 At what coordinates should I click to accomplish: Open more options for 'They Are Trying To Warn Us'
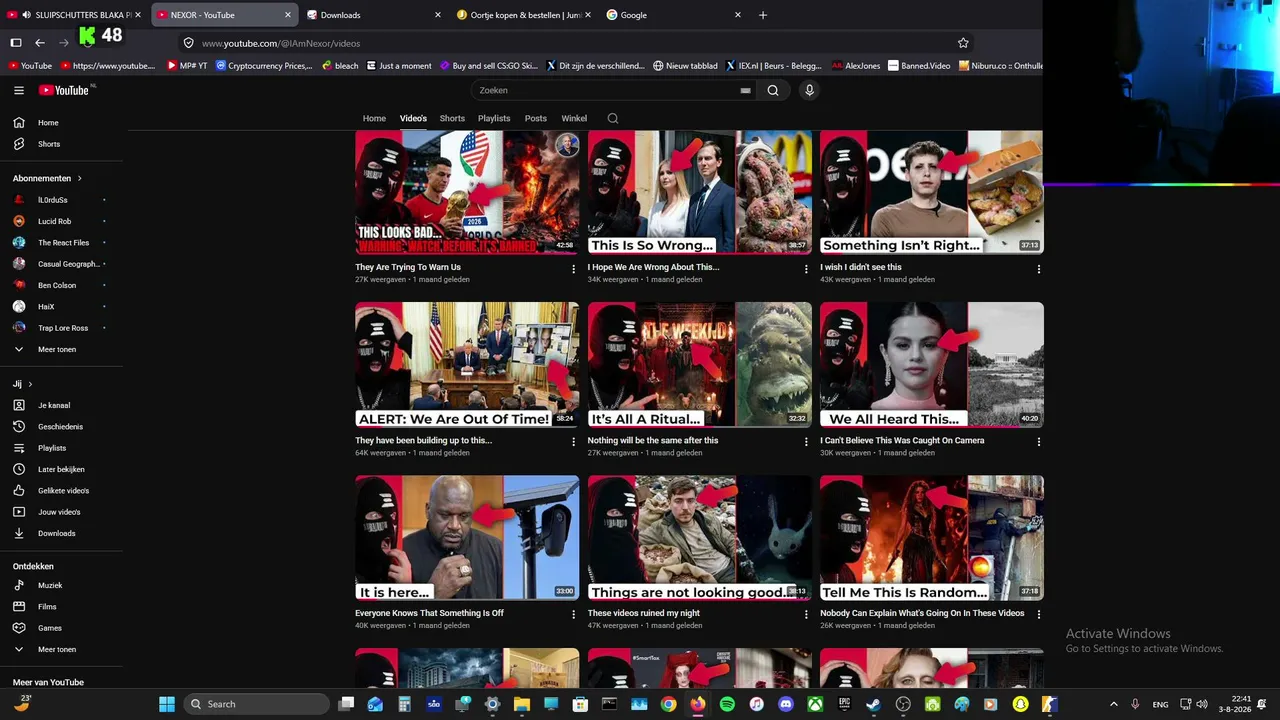[x=573, y=269]
